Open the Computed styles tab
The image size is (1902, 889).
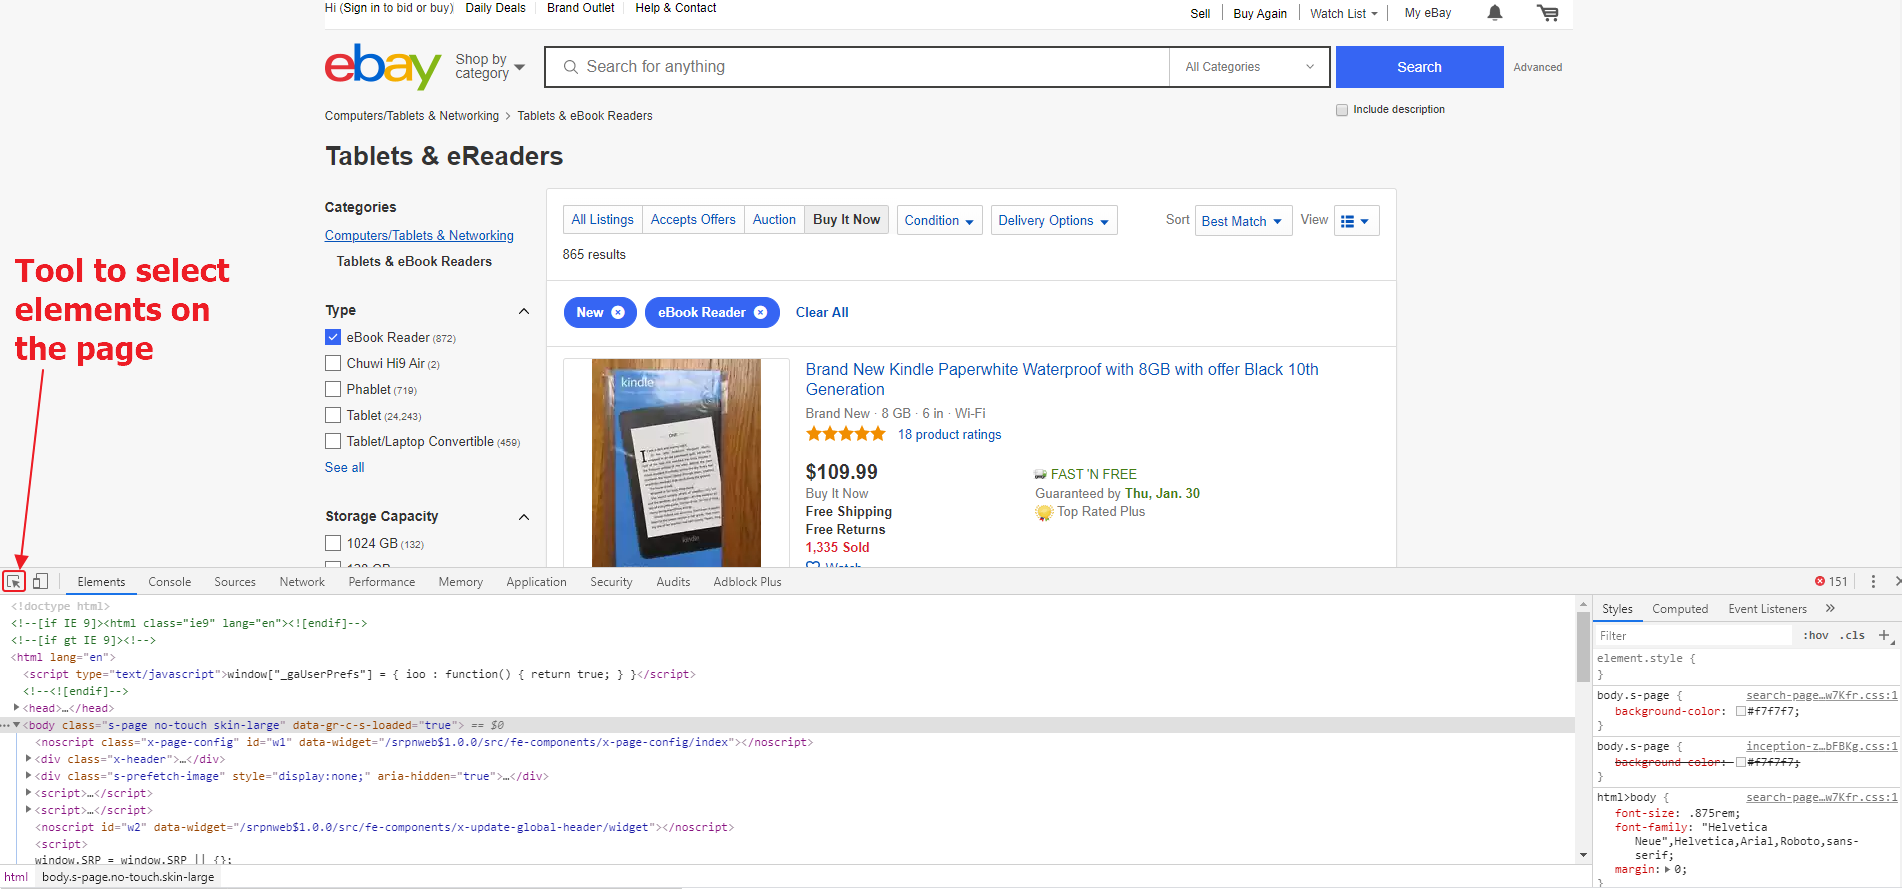click(x=1680, y=608)
